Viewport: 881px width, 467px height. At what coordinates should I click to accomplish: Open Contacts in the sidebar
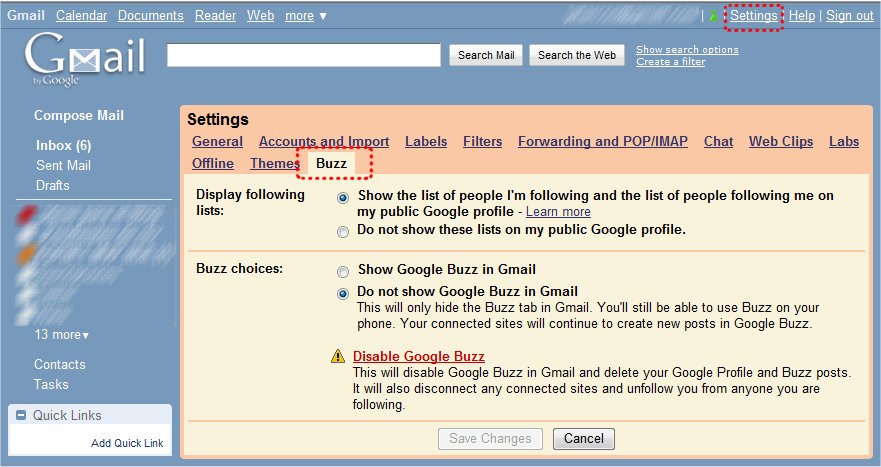pos(60,364)
